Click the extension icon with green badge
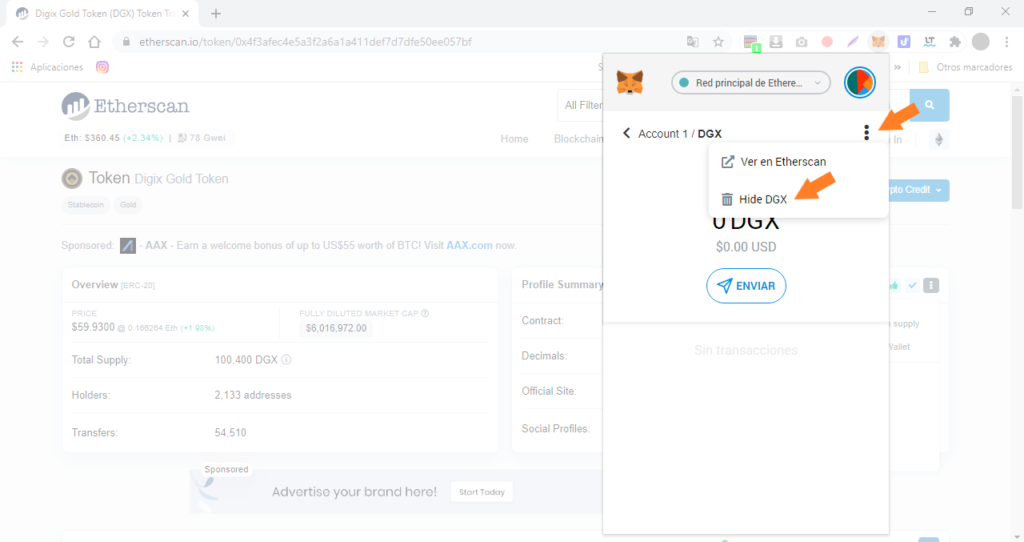Viewport: 1024px width, 542px height. pyautogui.click(x=751, y=43)
